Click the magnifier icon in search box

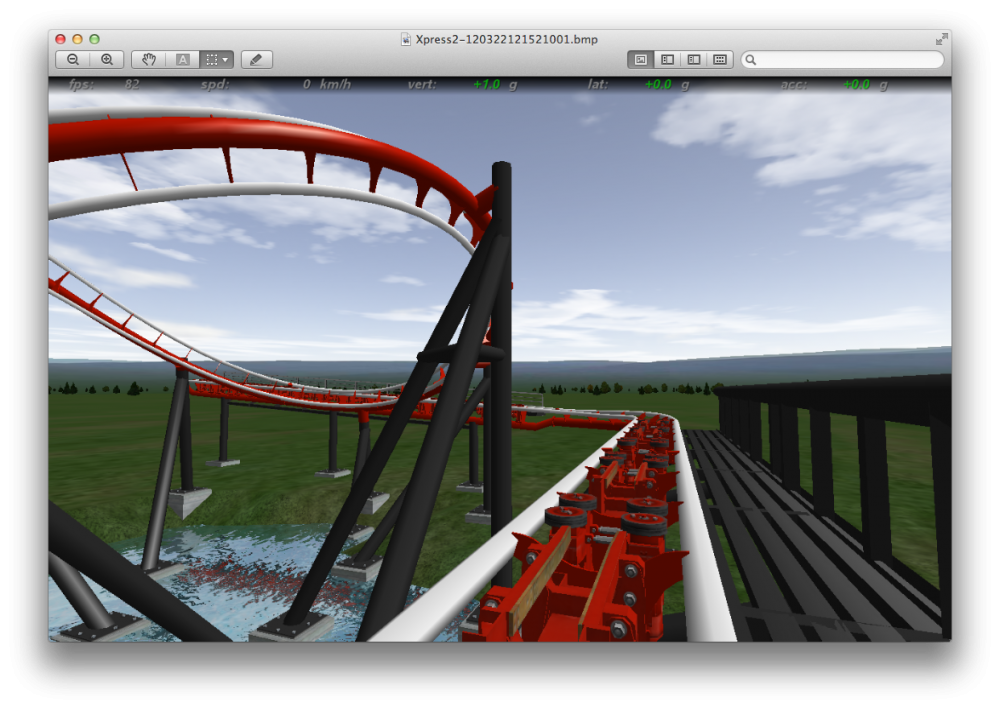(751, 60)
